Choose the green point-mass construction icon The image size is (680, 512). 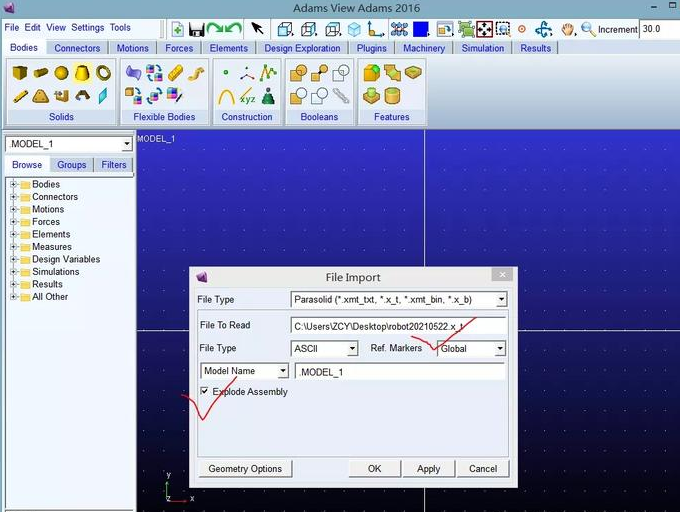click(268, 96)
